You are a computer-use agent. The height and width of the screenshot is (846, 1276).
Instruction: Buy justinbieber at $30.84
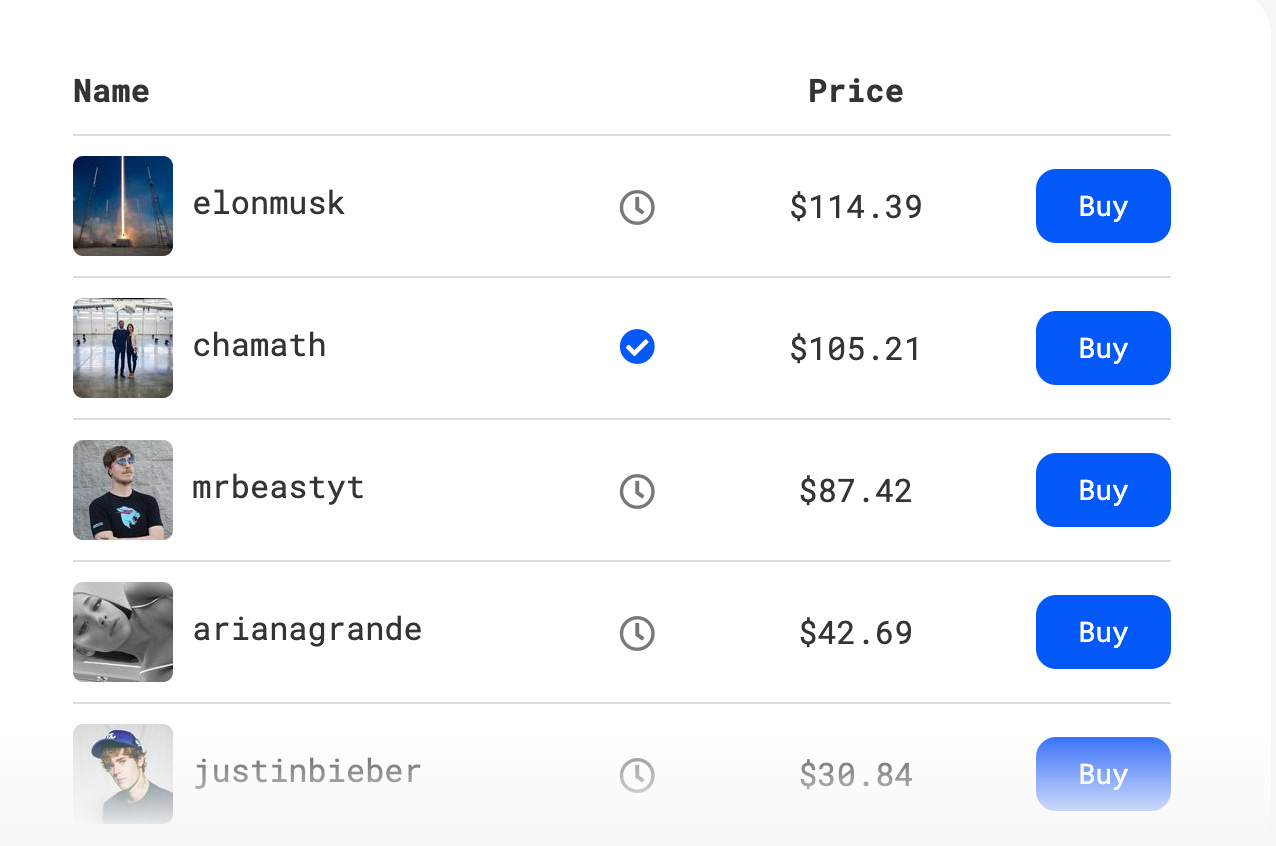1103,774
